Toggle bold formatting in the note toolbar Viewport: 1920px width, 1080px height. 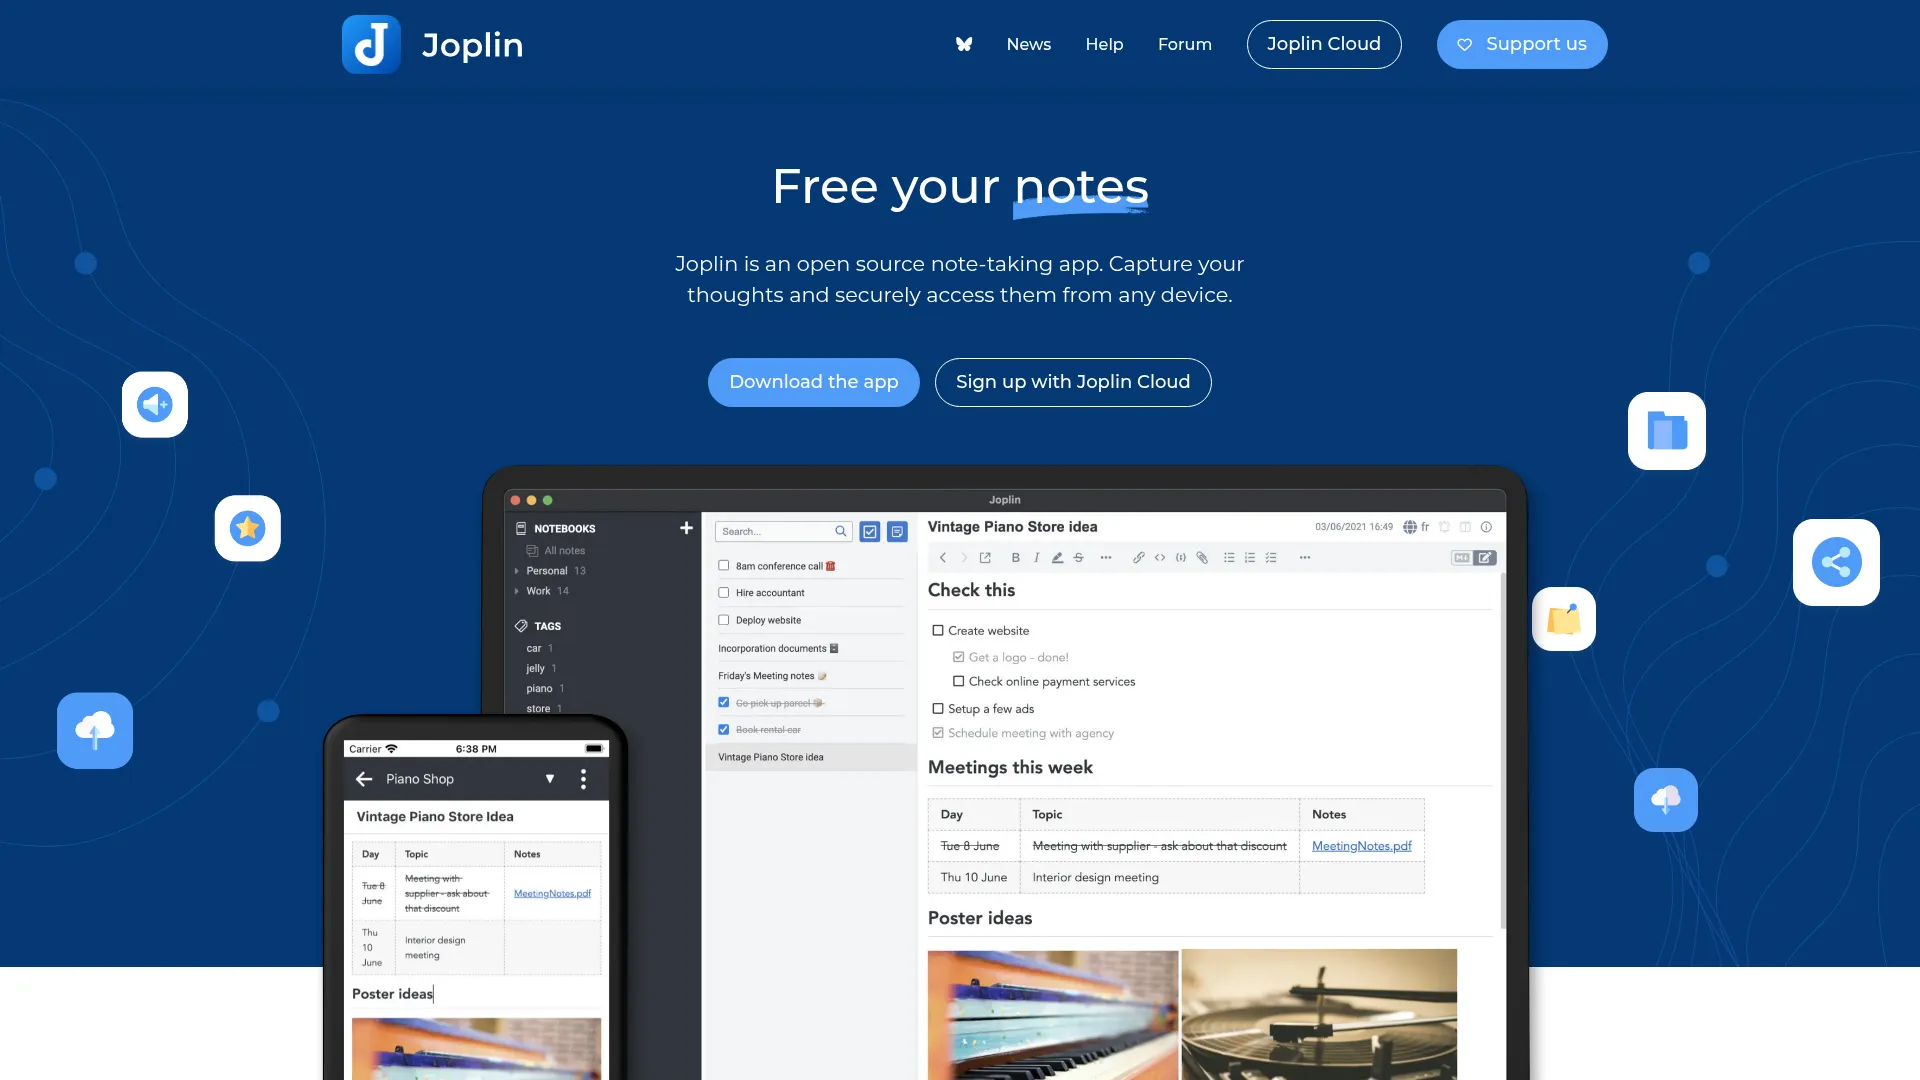(1015, 557)
